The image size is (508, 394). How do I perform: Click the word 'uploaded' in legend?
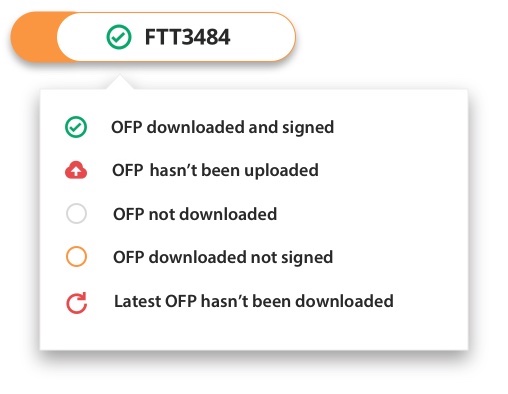coord(281,171)
